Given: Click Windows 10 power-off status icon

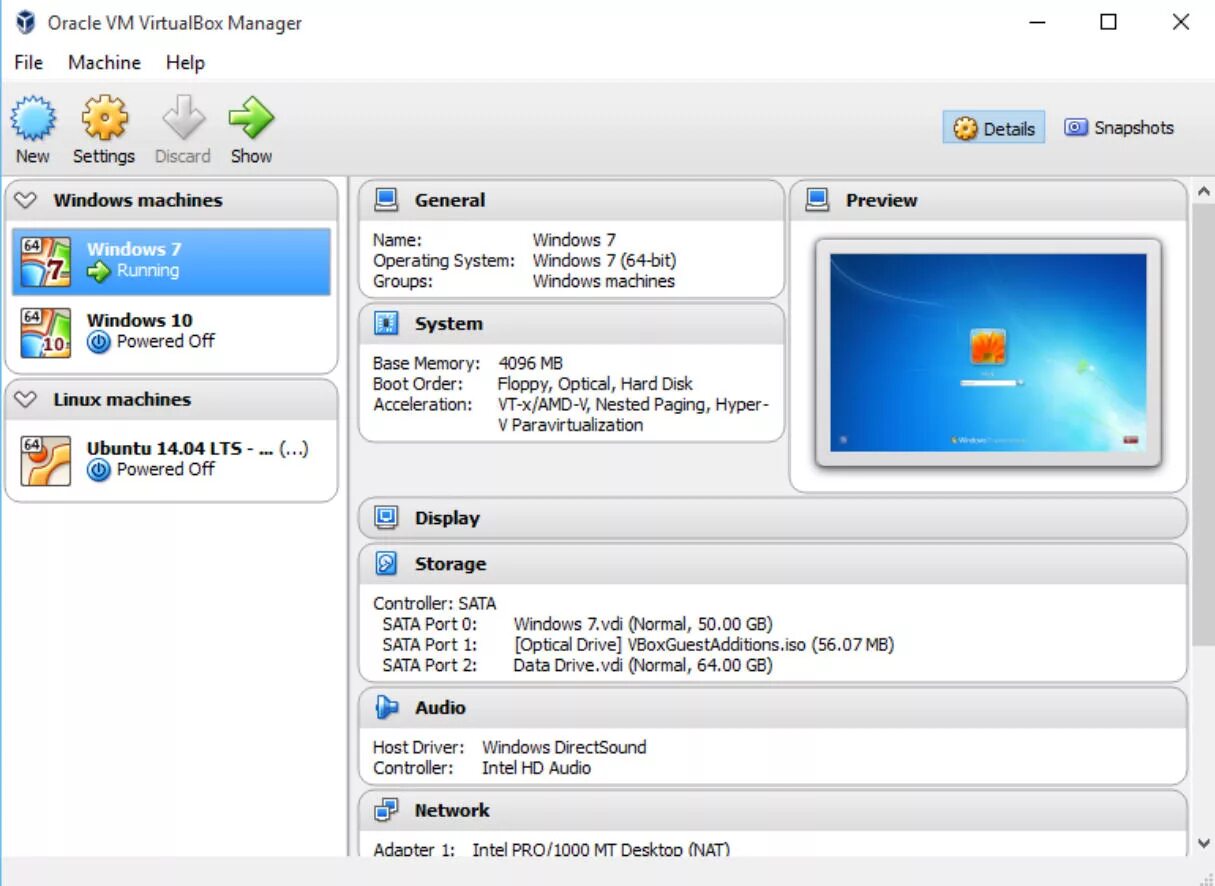Looking at the screenshot, I should (x=98, y=342).
